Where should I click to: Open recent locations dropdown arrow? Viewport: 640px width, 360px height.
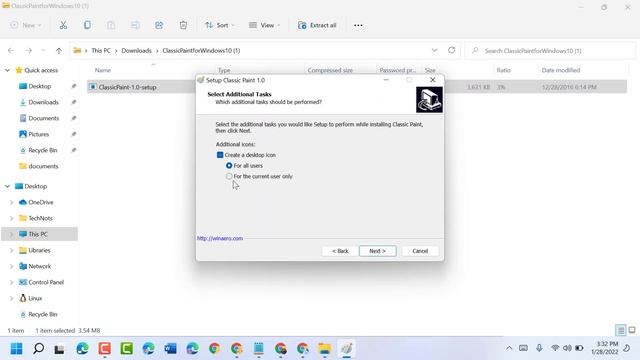pos(43,51)
